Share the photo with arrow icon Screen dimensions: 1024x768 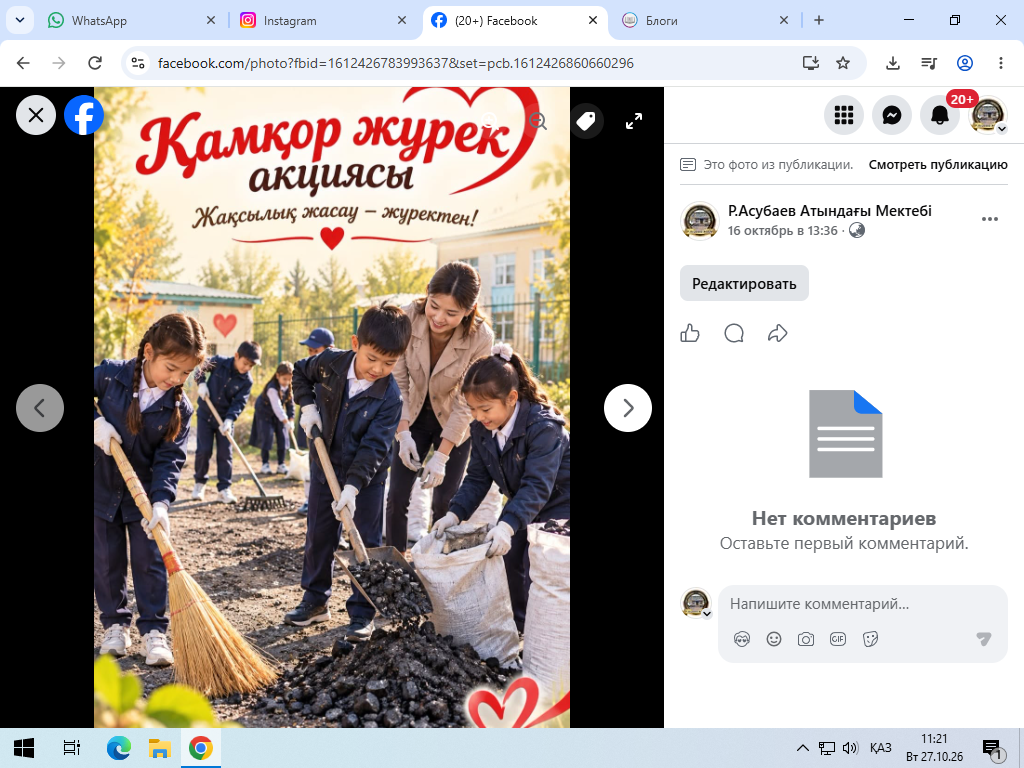(x=777, y=333)
